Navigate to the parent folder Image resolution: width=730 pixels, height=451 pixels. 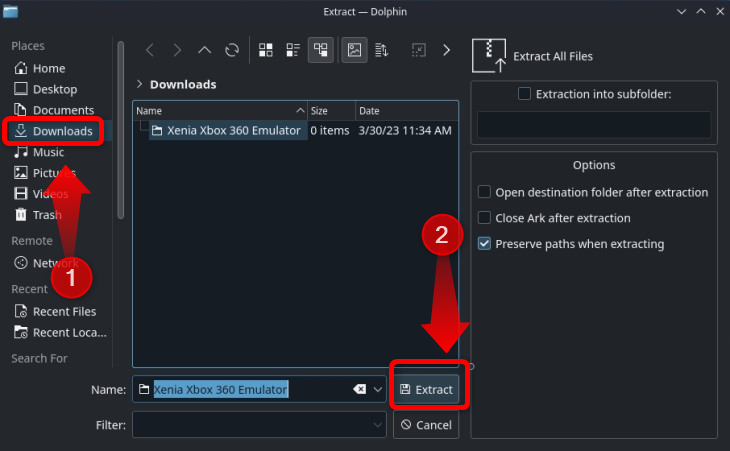(x=204, y=50)
